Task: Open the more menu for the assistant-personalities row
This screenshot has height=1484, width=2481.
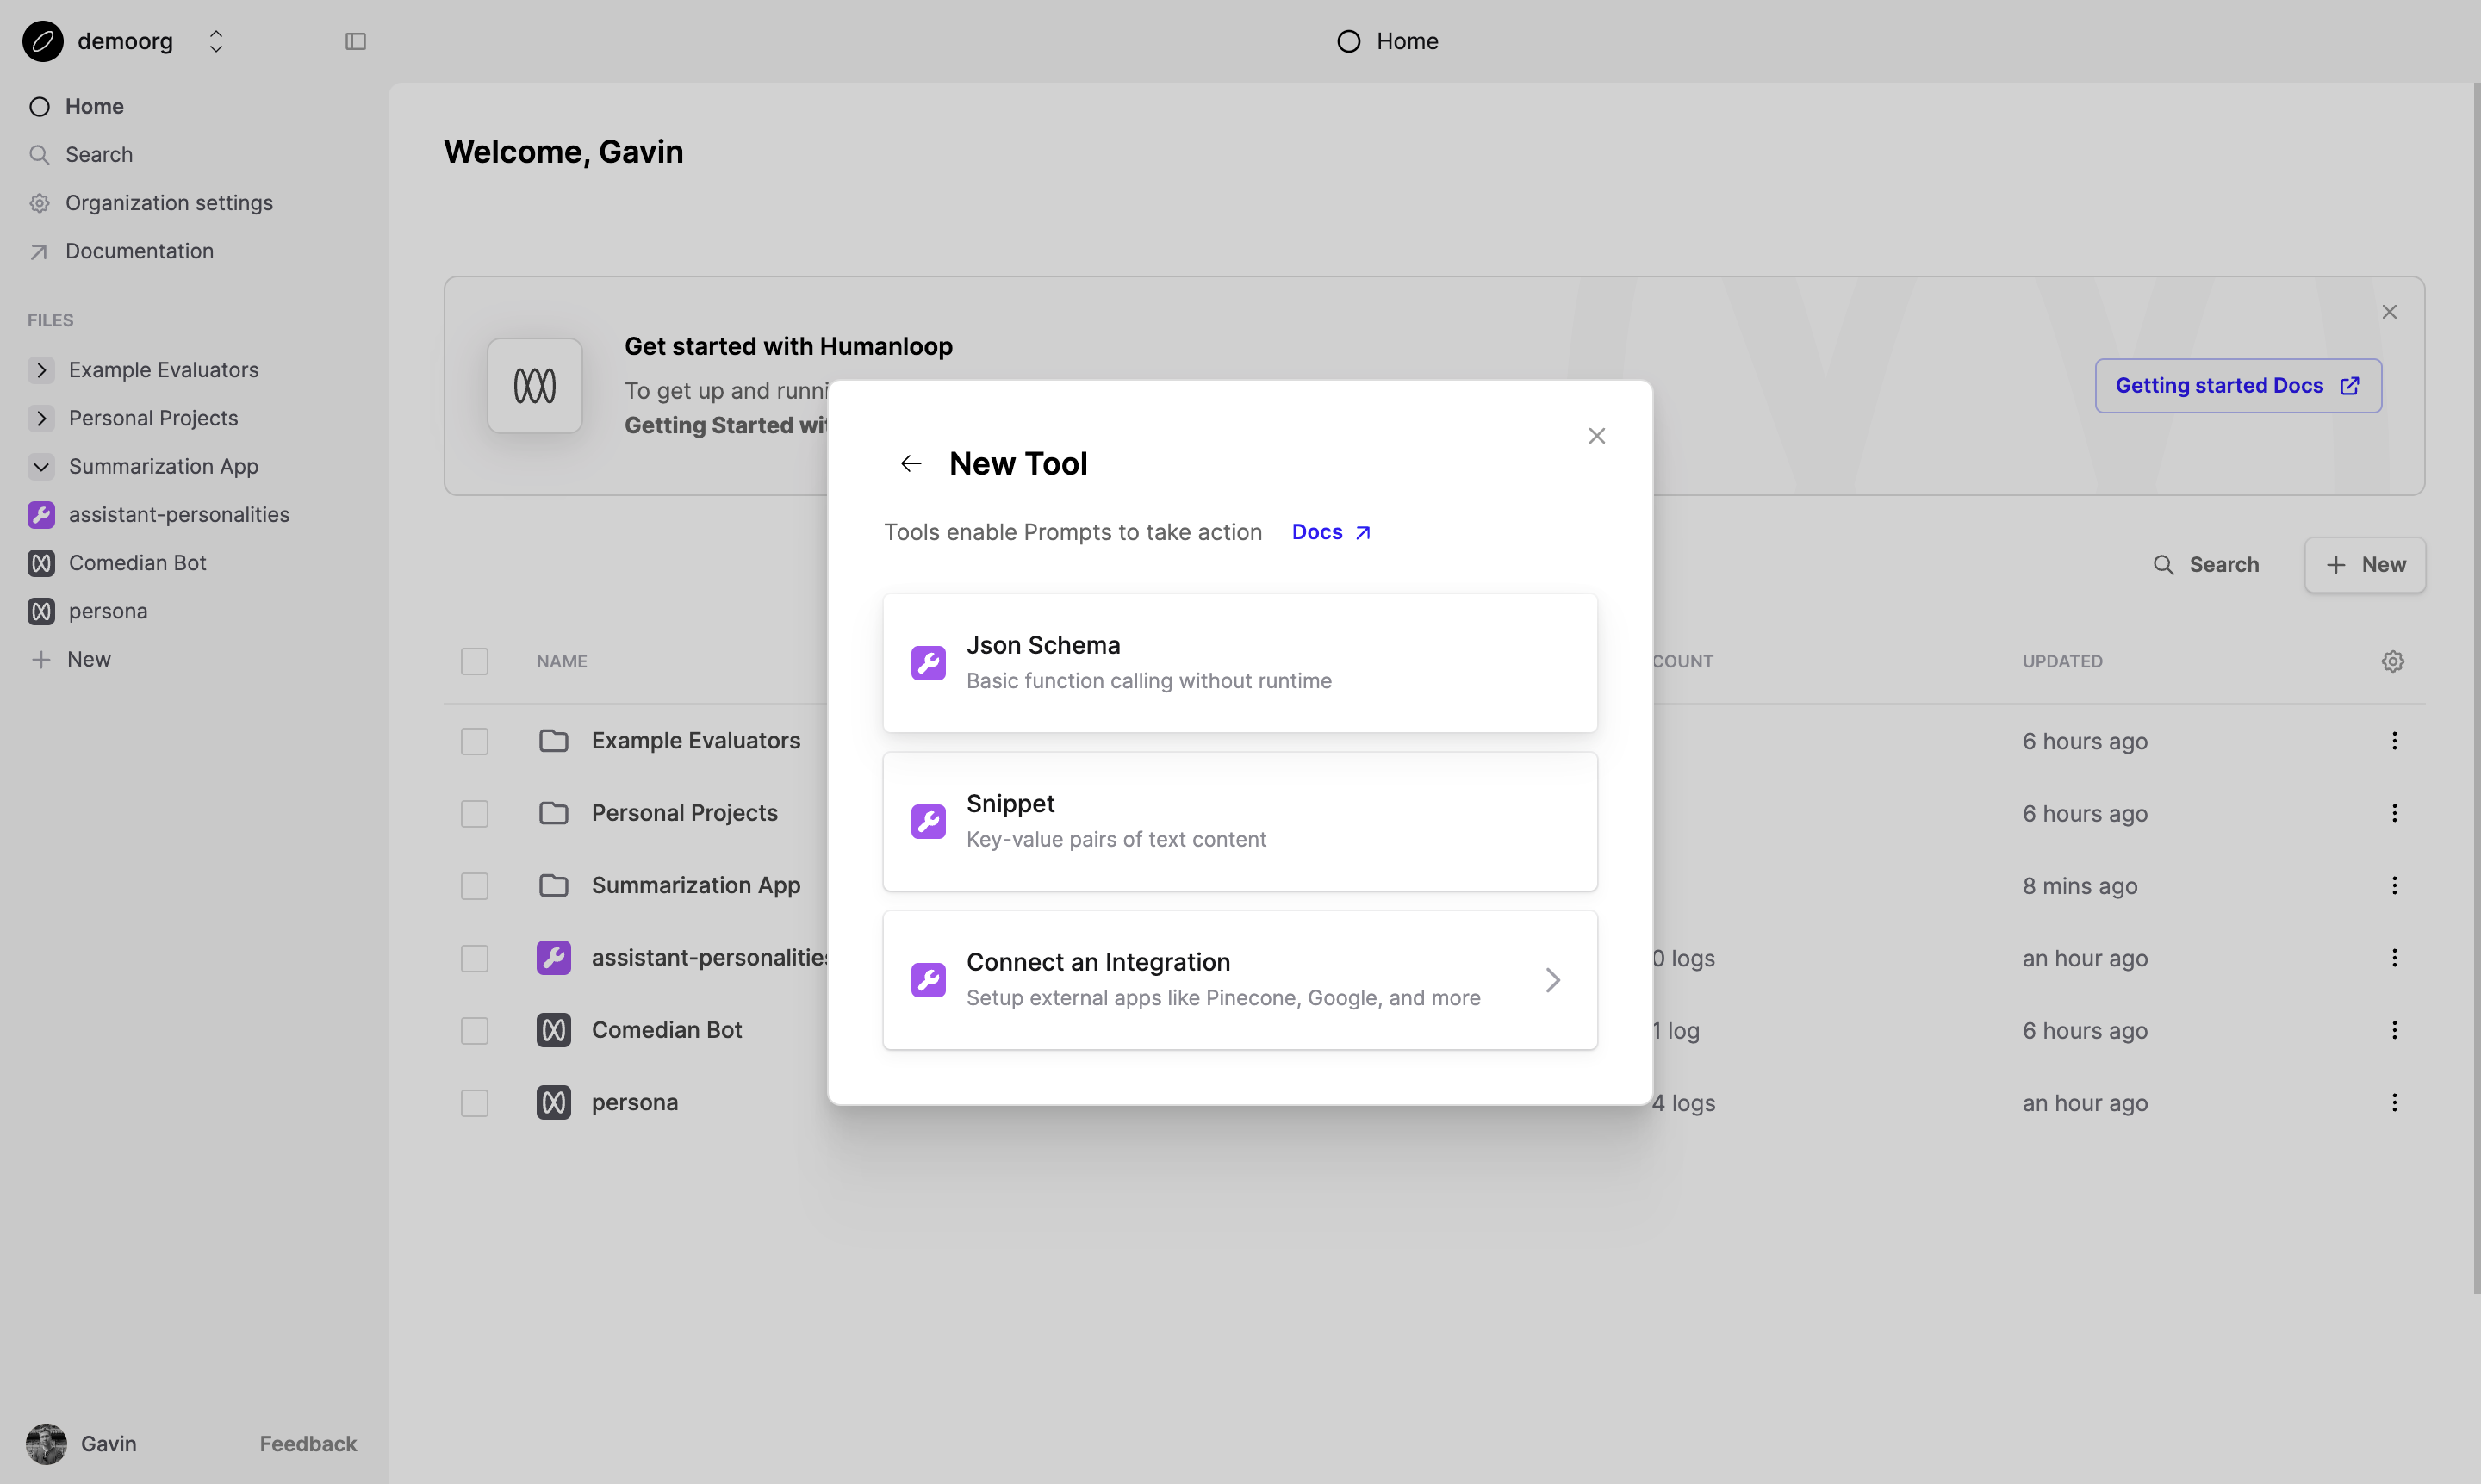Action: pos(2394,958)
